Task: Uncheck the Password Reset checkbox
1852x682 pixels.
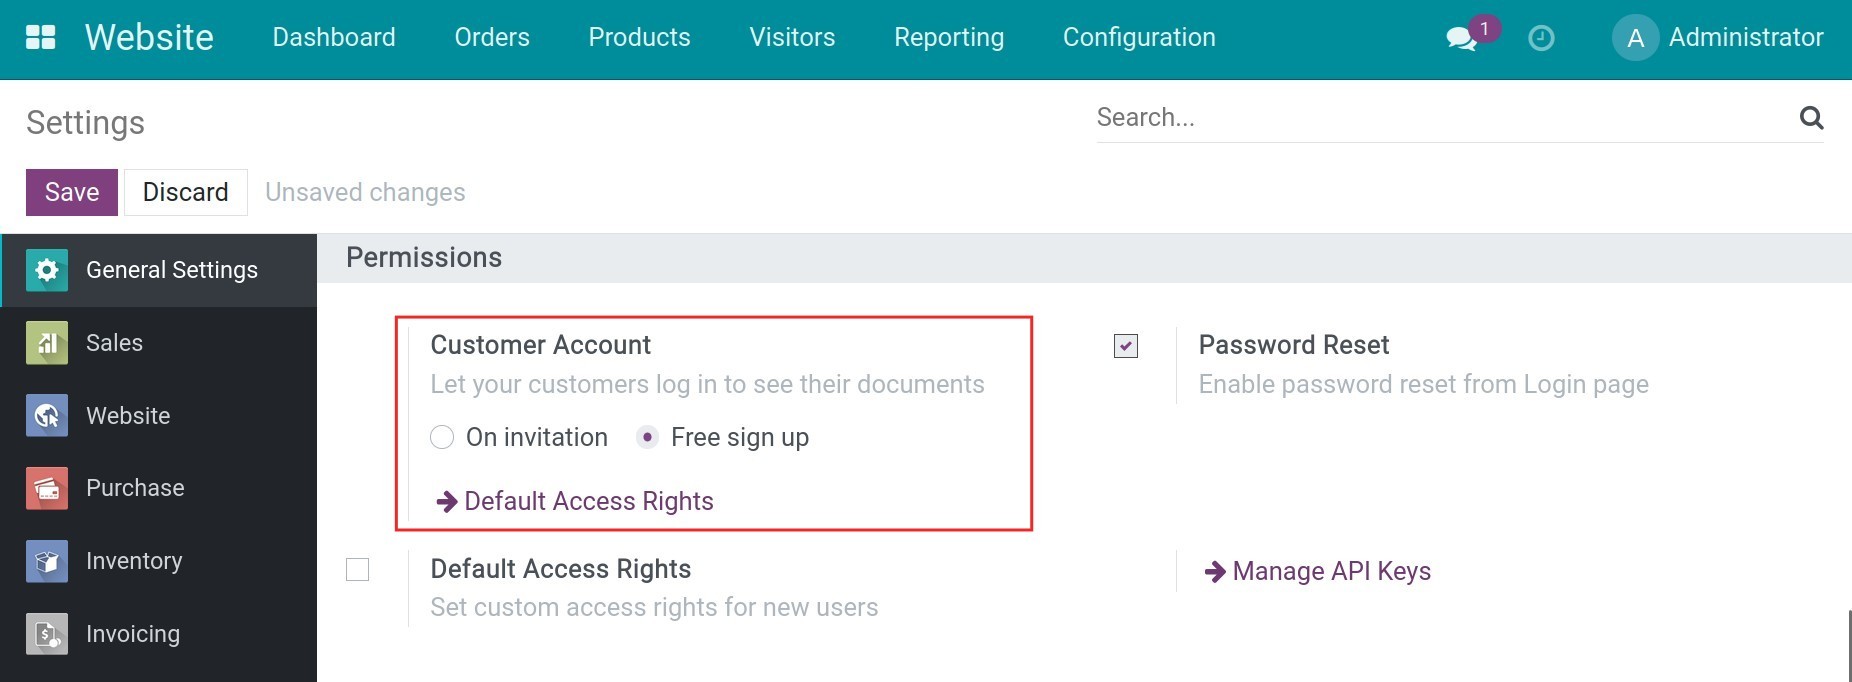Action: click(1125, 345)
